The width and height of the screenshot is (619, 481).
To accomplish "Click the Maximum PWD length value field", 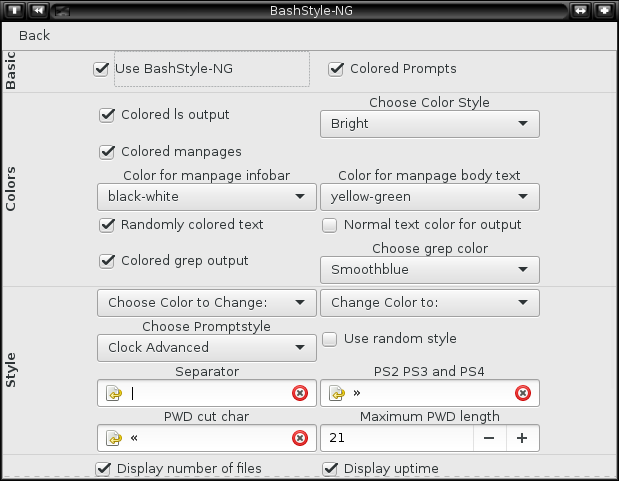I will [x=397, y=438].
